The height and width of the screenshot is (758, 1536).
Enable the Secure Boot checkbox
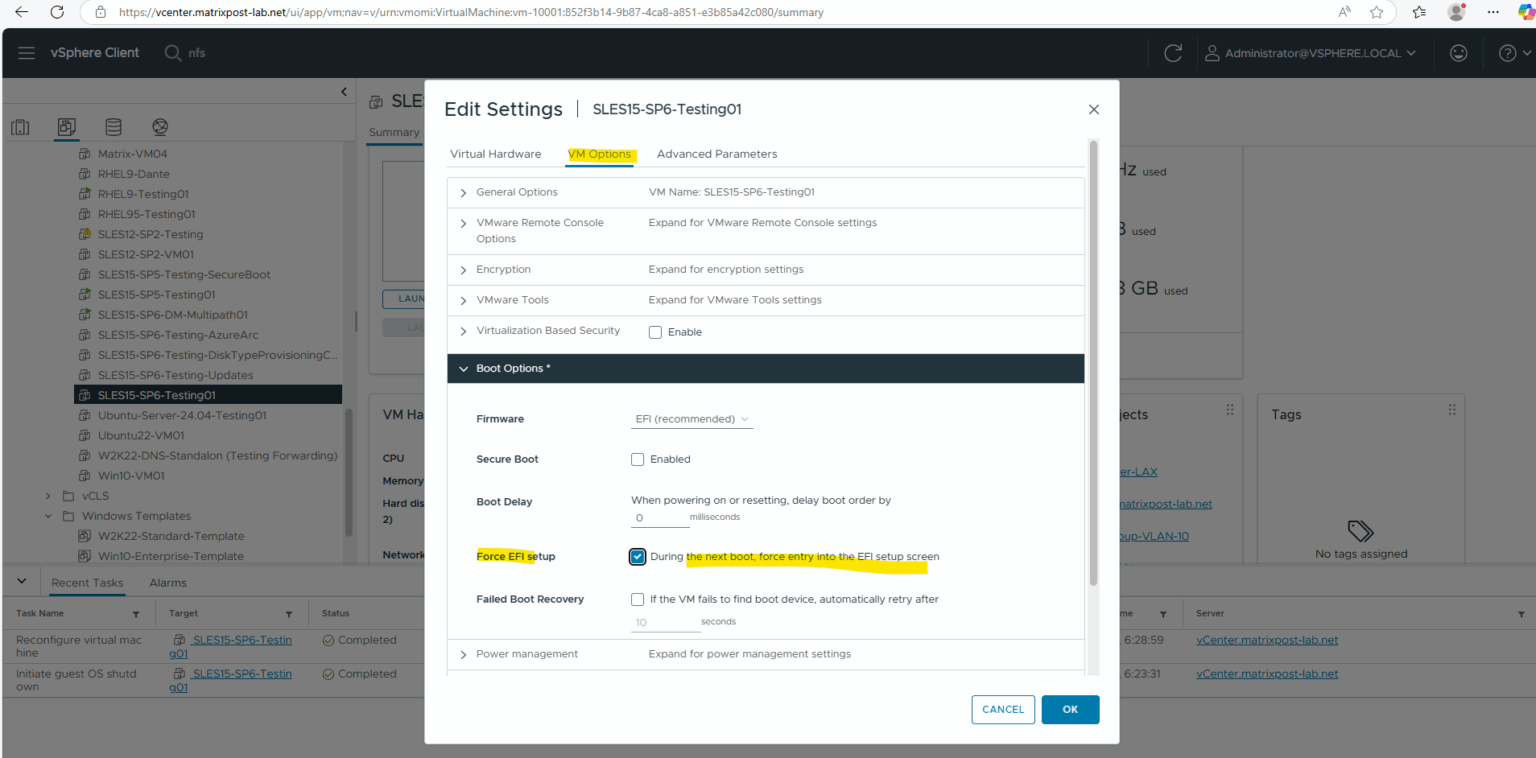pos(638,460)
